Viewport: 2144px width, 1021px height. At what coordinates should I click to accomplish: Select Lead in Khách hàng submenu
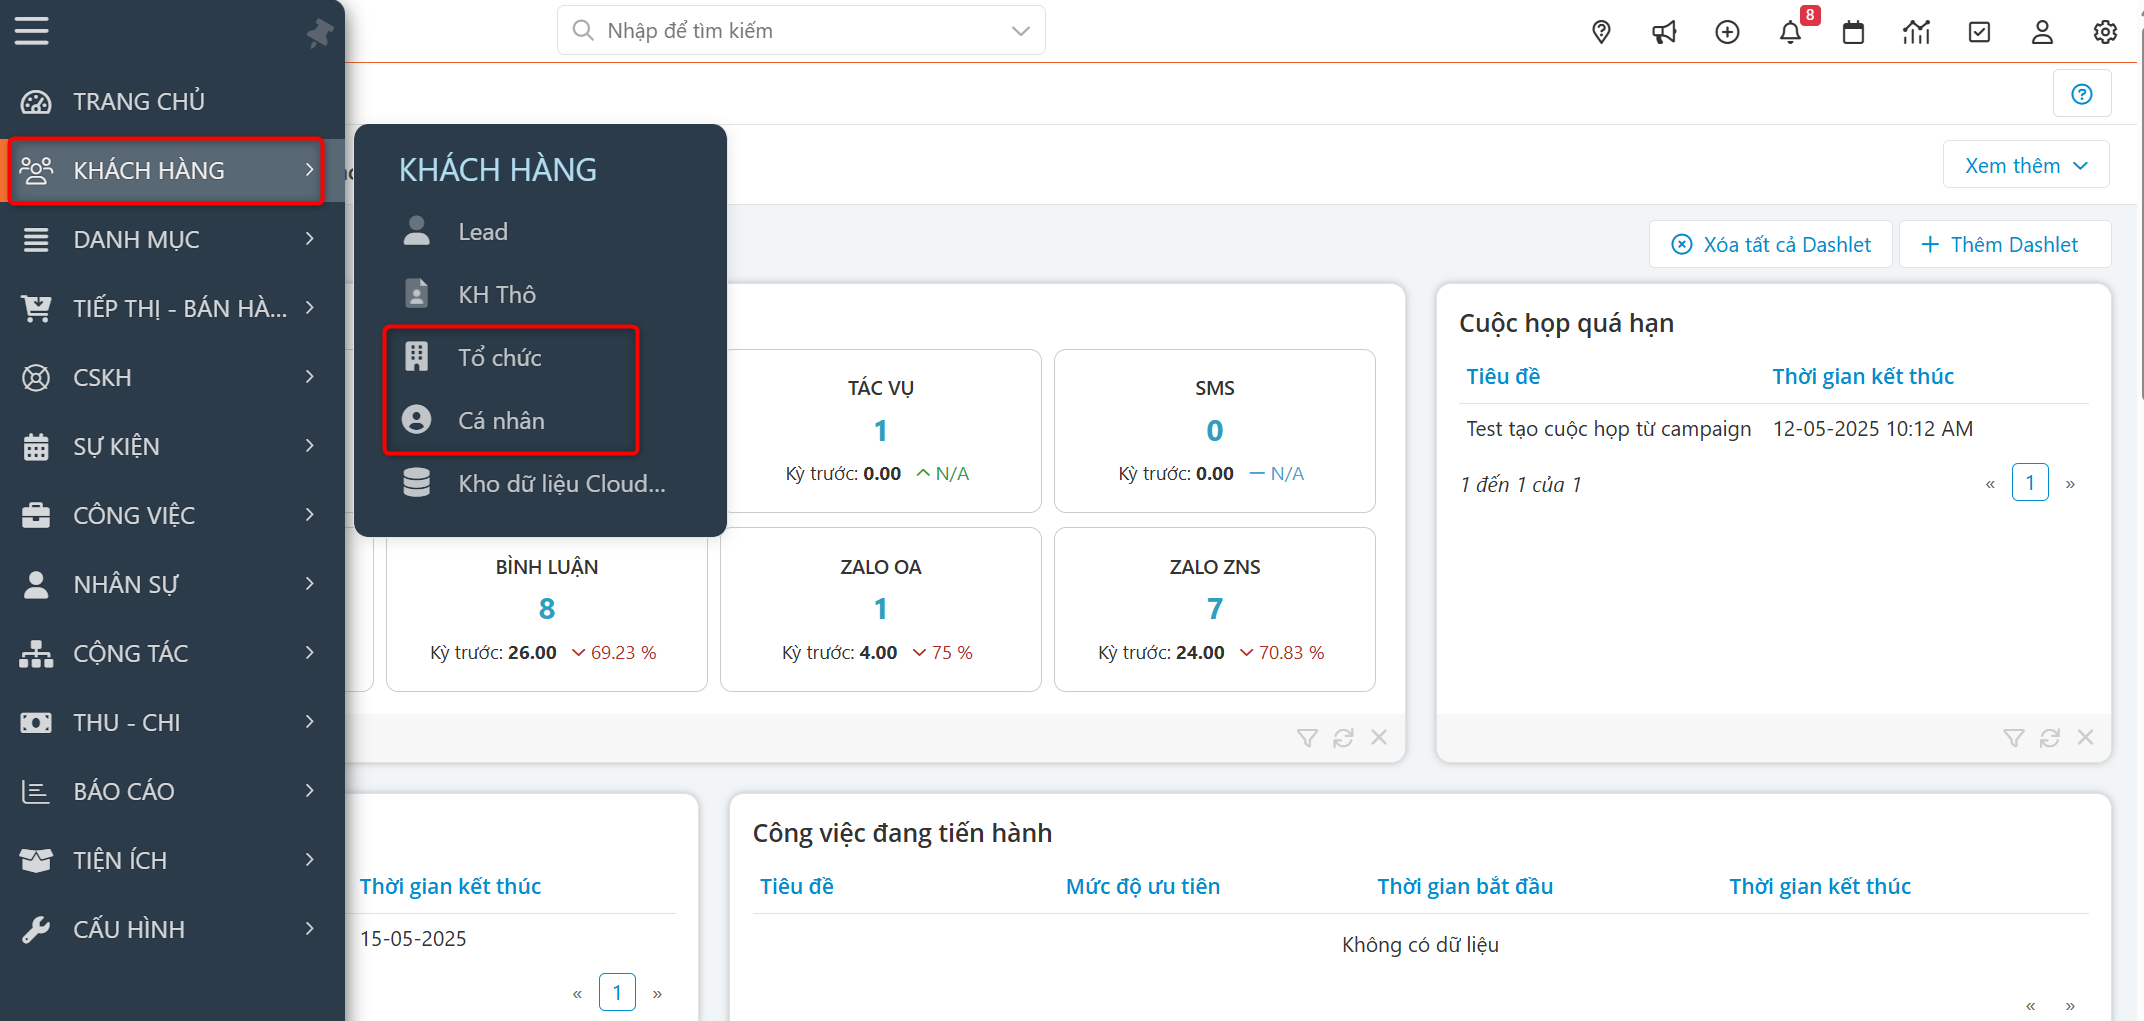[482, 232]
